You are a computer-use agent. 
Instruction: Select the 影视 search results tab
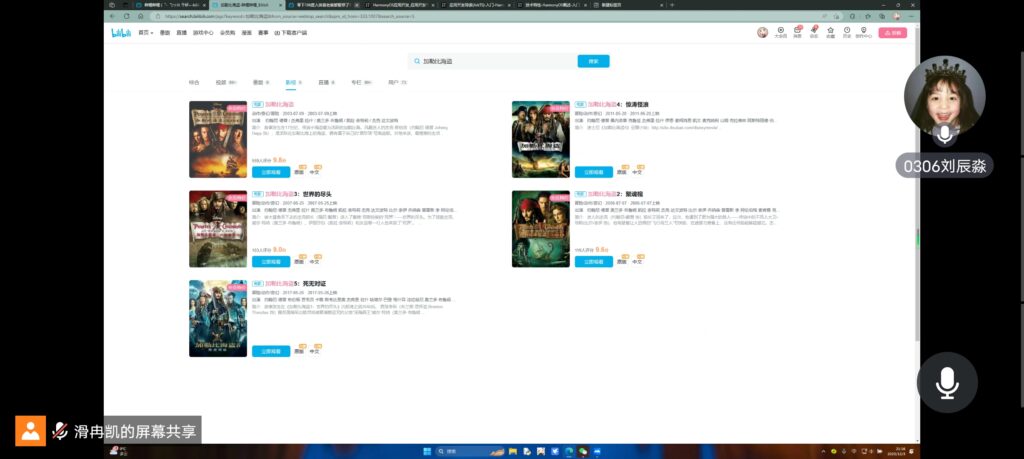pos(293,83)
